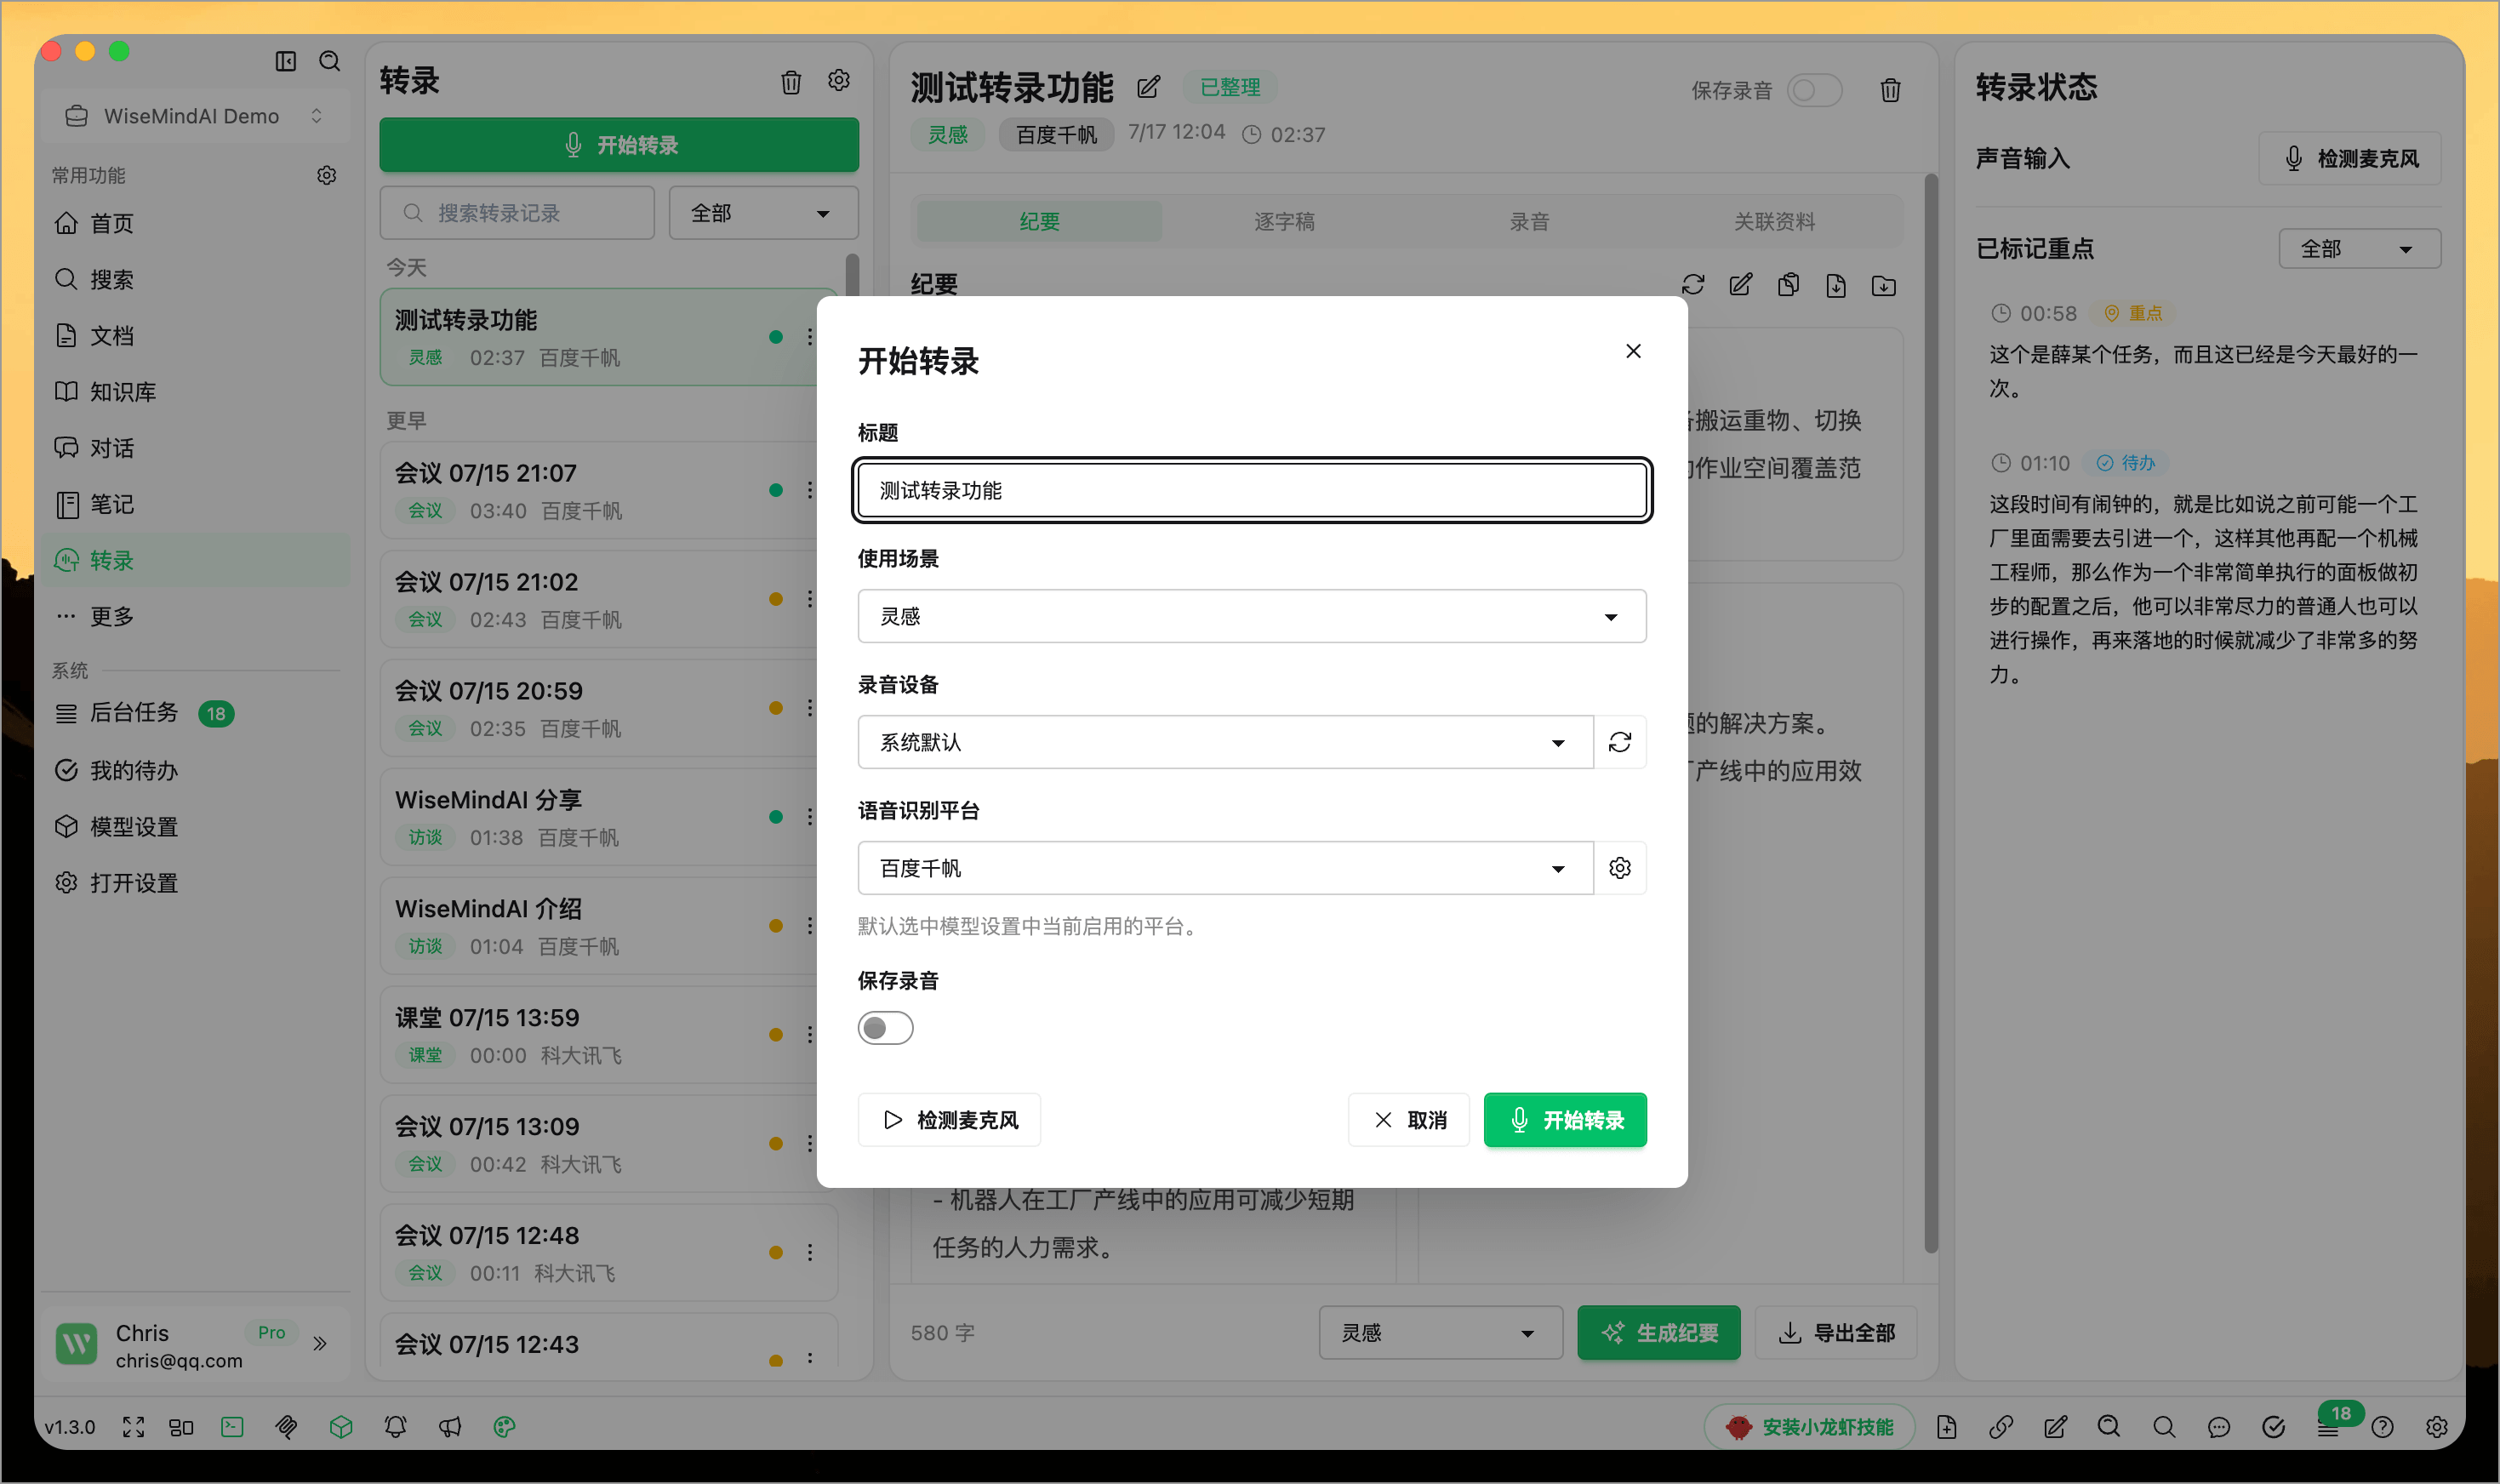2500x1484 pixels.
Task: Open megaphone announcements icon
Action: point(450,1427)
